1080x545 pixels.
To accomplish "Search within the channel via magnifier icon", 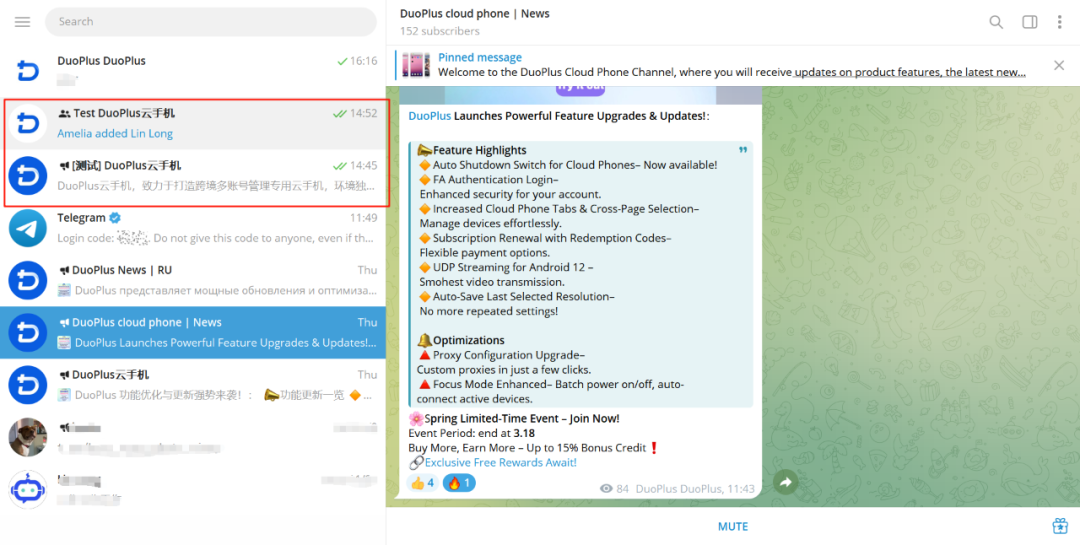I will [x=996, y=22].
